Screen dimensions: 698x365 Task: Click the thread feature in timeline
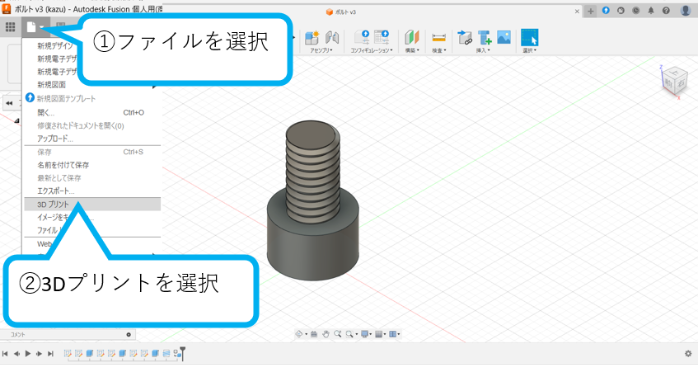tap(166, 353)
